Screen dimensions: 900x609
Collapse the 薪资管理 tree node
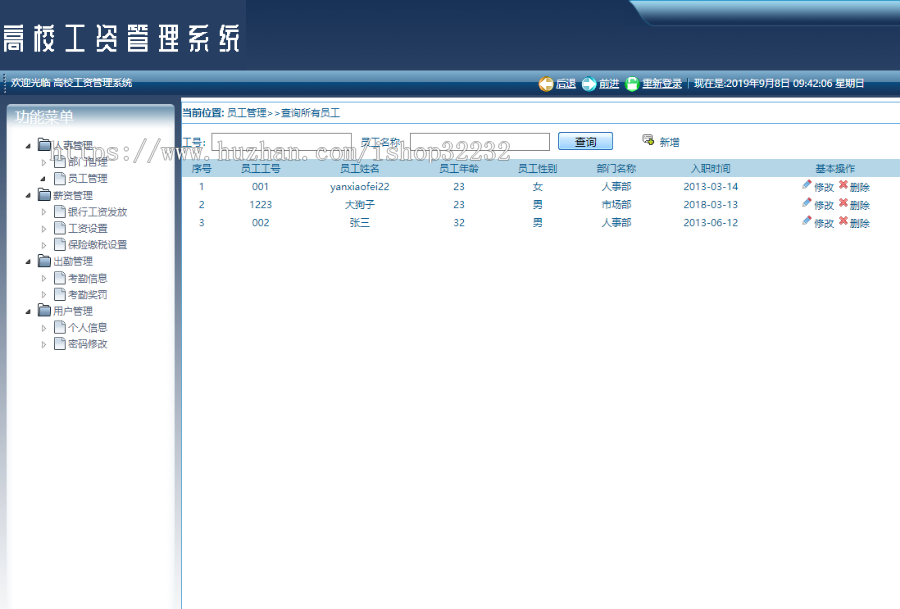(26, 196)
